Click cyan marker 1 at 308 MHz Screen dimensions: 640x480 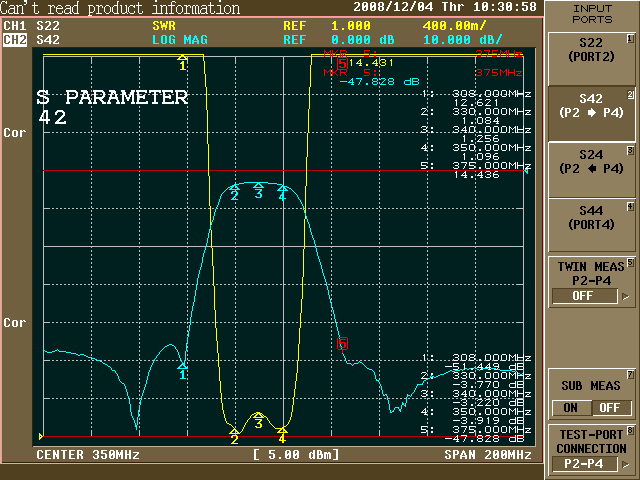click(183, 369)
